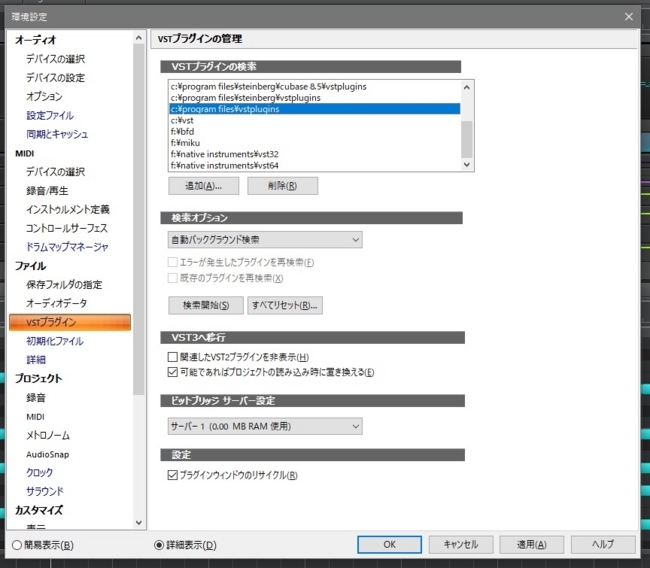
Task: Open 同期とキャッシュ page
Action: 57,134
